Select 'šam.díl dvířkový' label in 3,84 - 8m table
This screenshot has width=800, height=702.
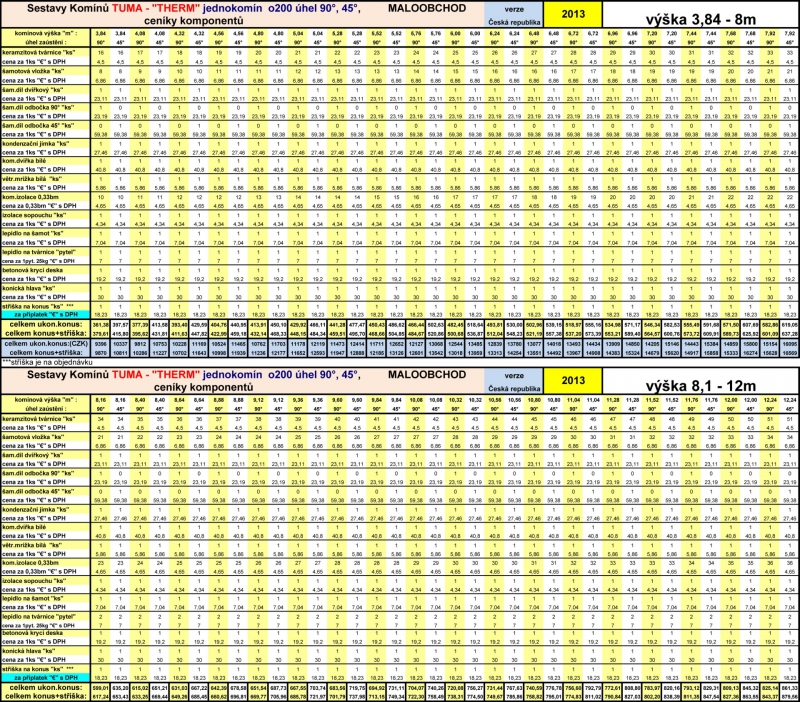(33, 89)
